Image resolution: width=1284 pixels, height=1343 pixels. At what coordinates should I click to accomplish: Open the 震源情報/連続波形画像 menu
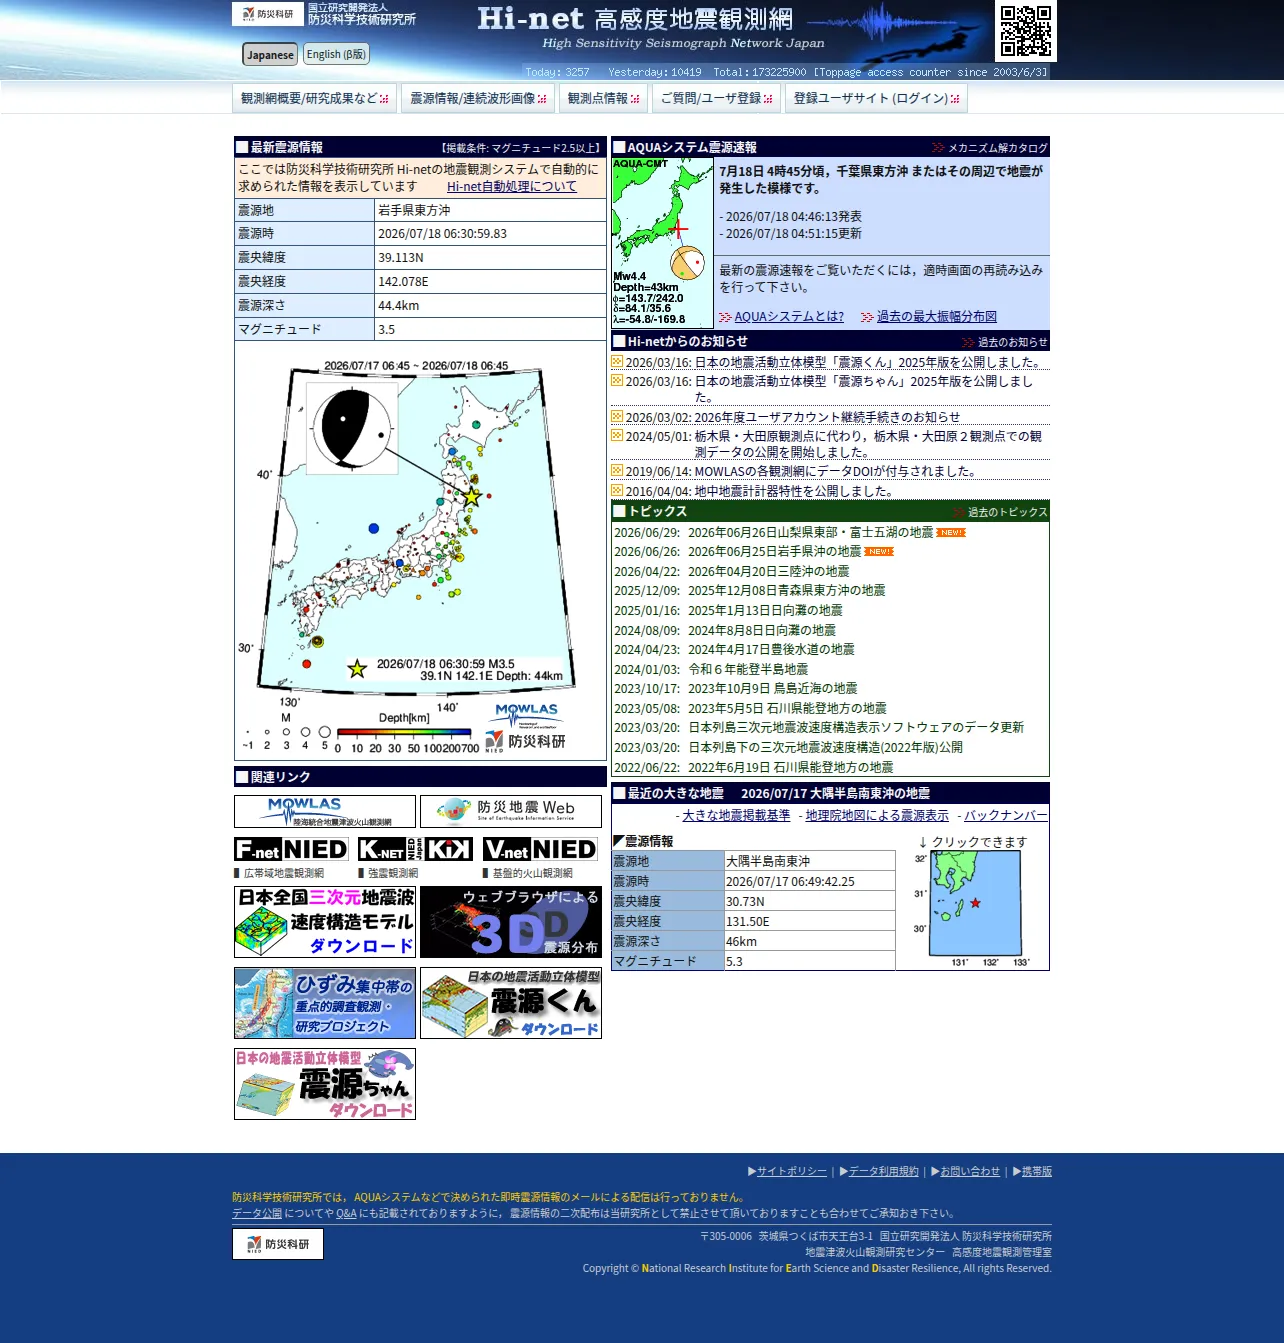[x=479, y=98]
